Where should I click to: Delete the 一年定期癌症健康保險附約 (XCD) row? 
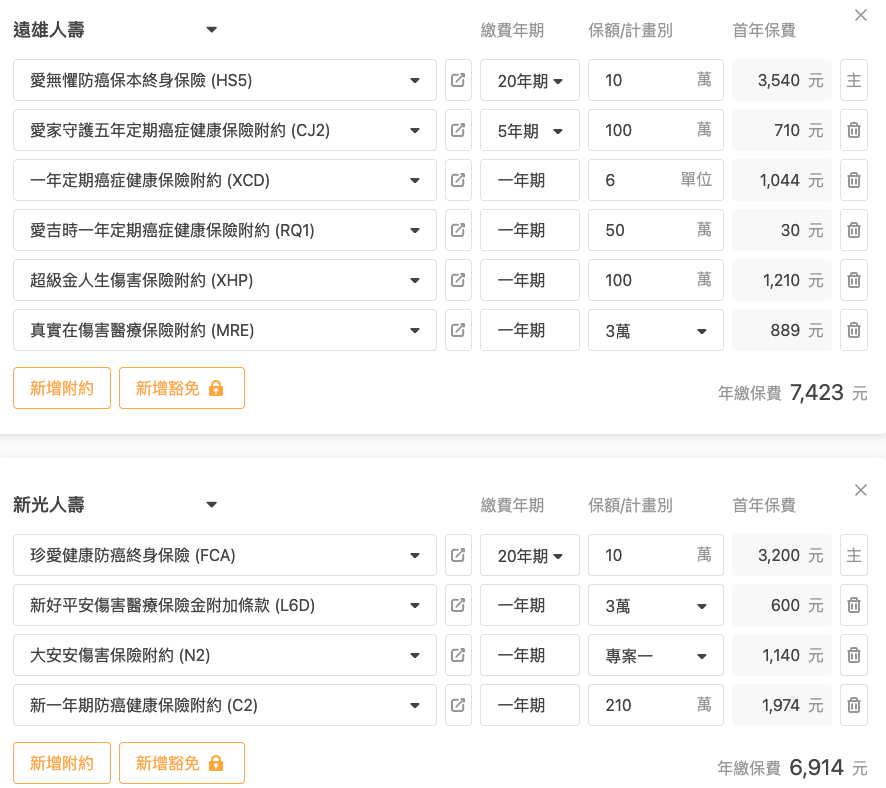[x=854, y=180]
